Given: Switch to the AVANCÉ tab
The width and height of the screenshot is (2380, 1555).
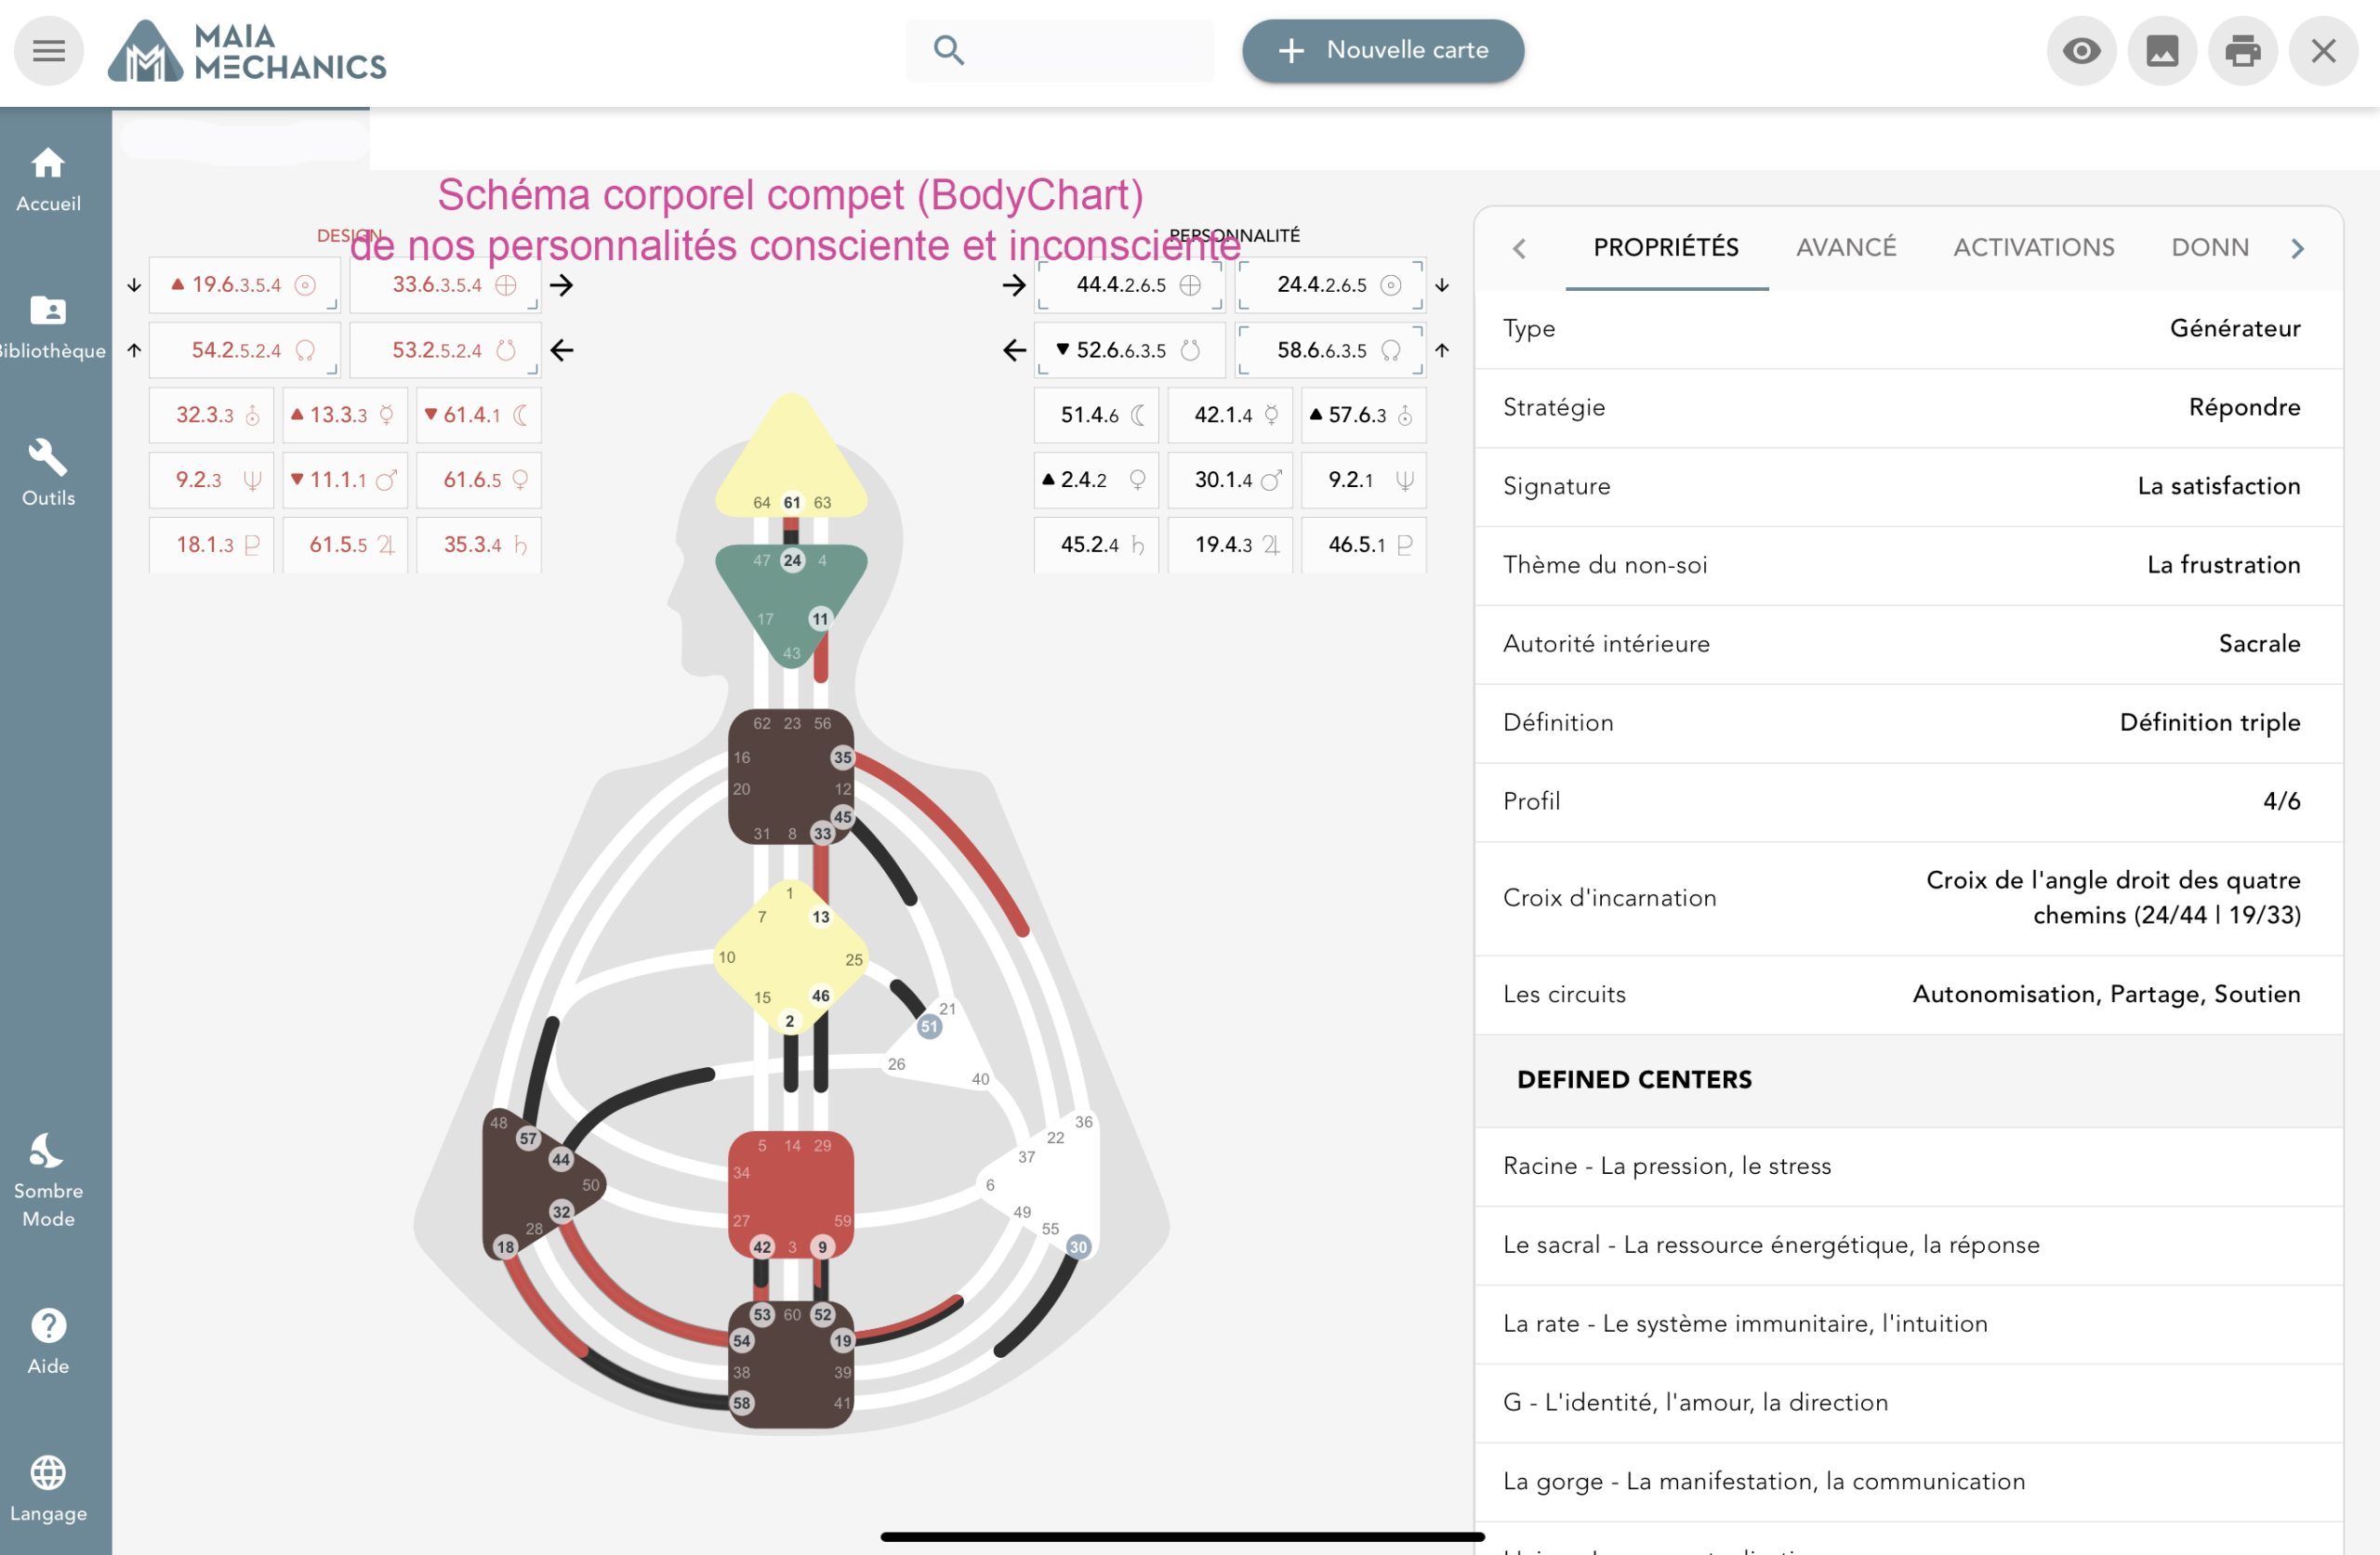Looking at the screenshot, I should [x=1845, y=247].
